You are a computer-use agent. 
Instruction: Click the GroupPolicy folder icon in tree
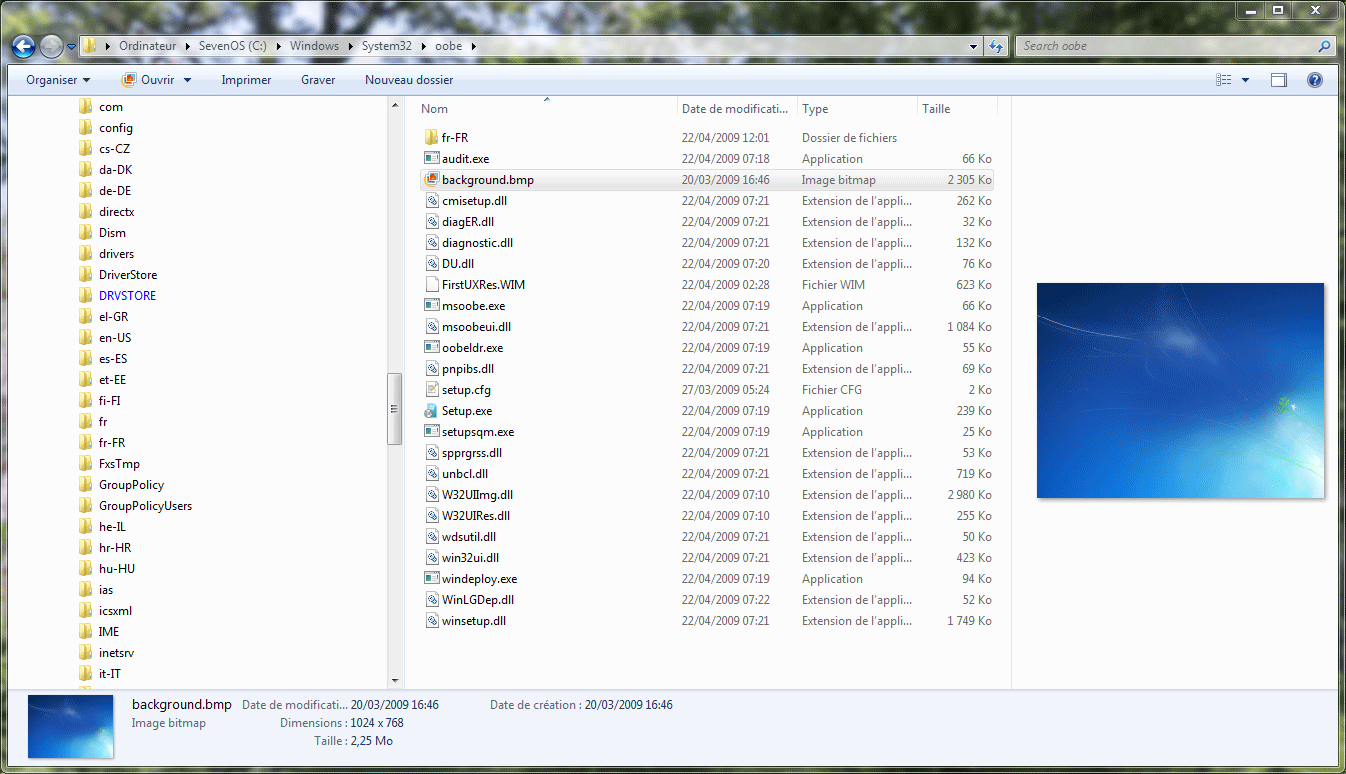(86, 485)
